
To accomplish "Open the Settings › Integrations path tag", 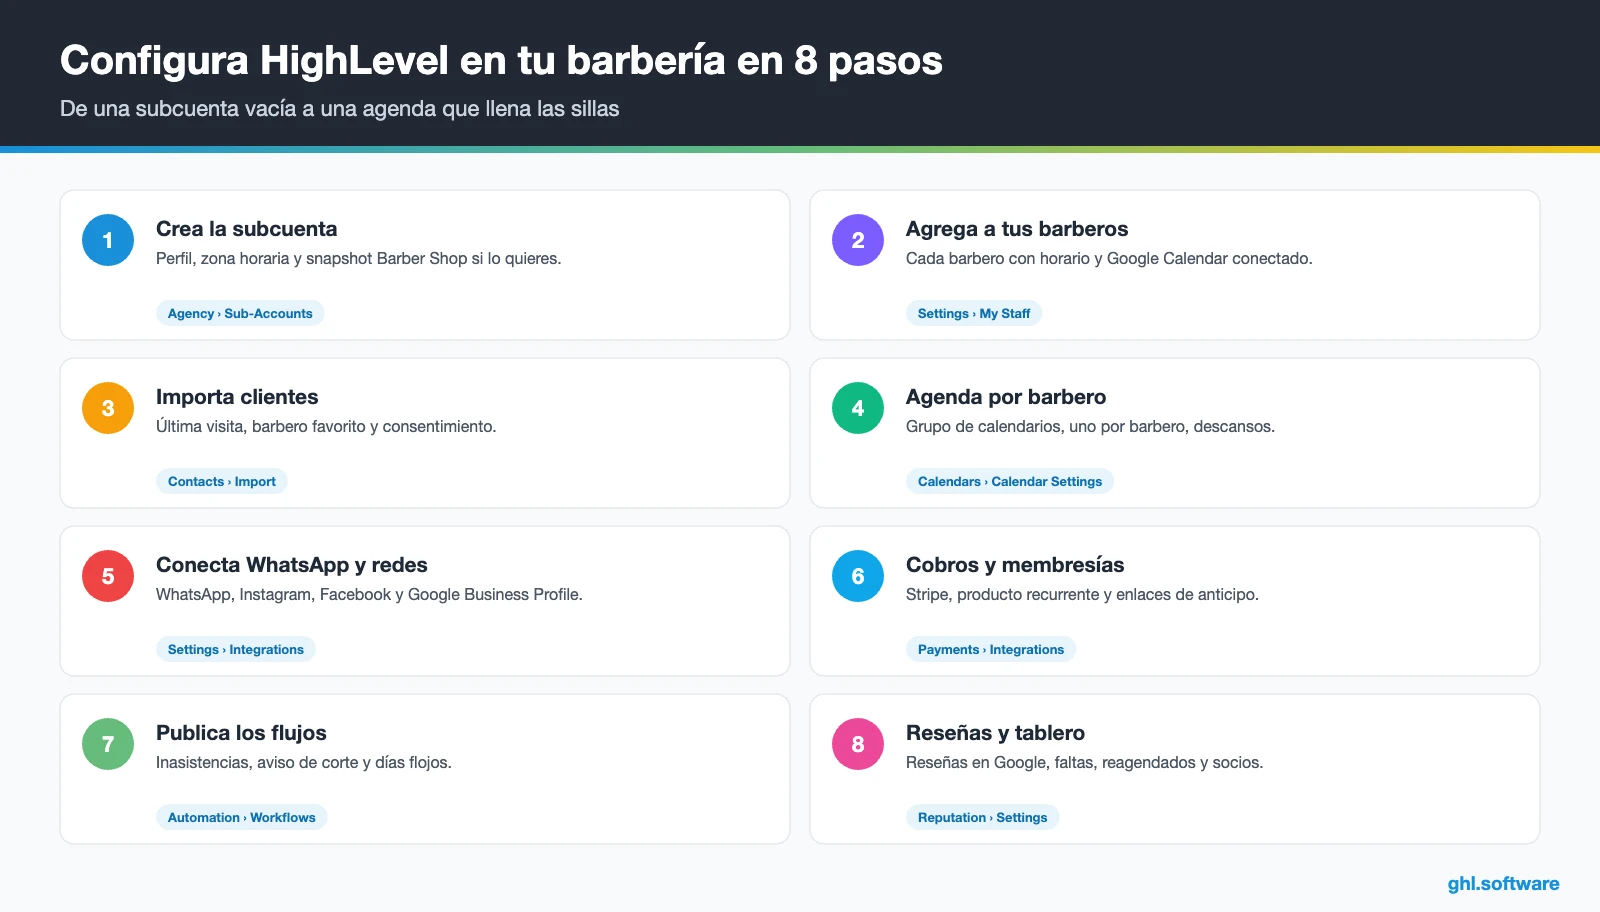I will tap(236, 649).
